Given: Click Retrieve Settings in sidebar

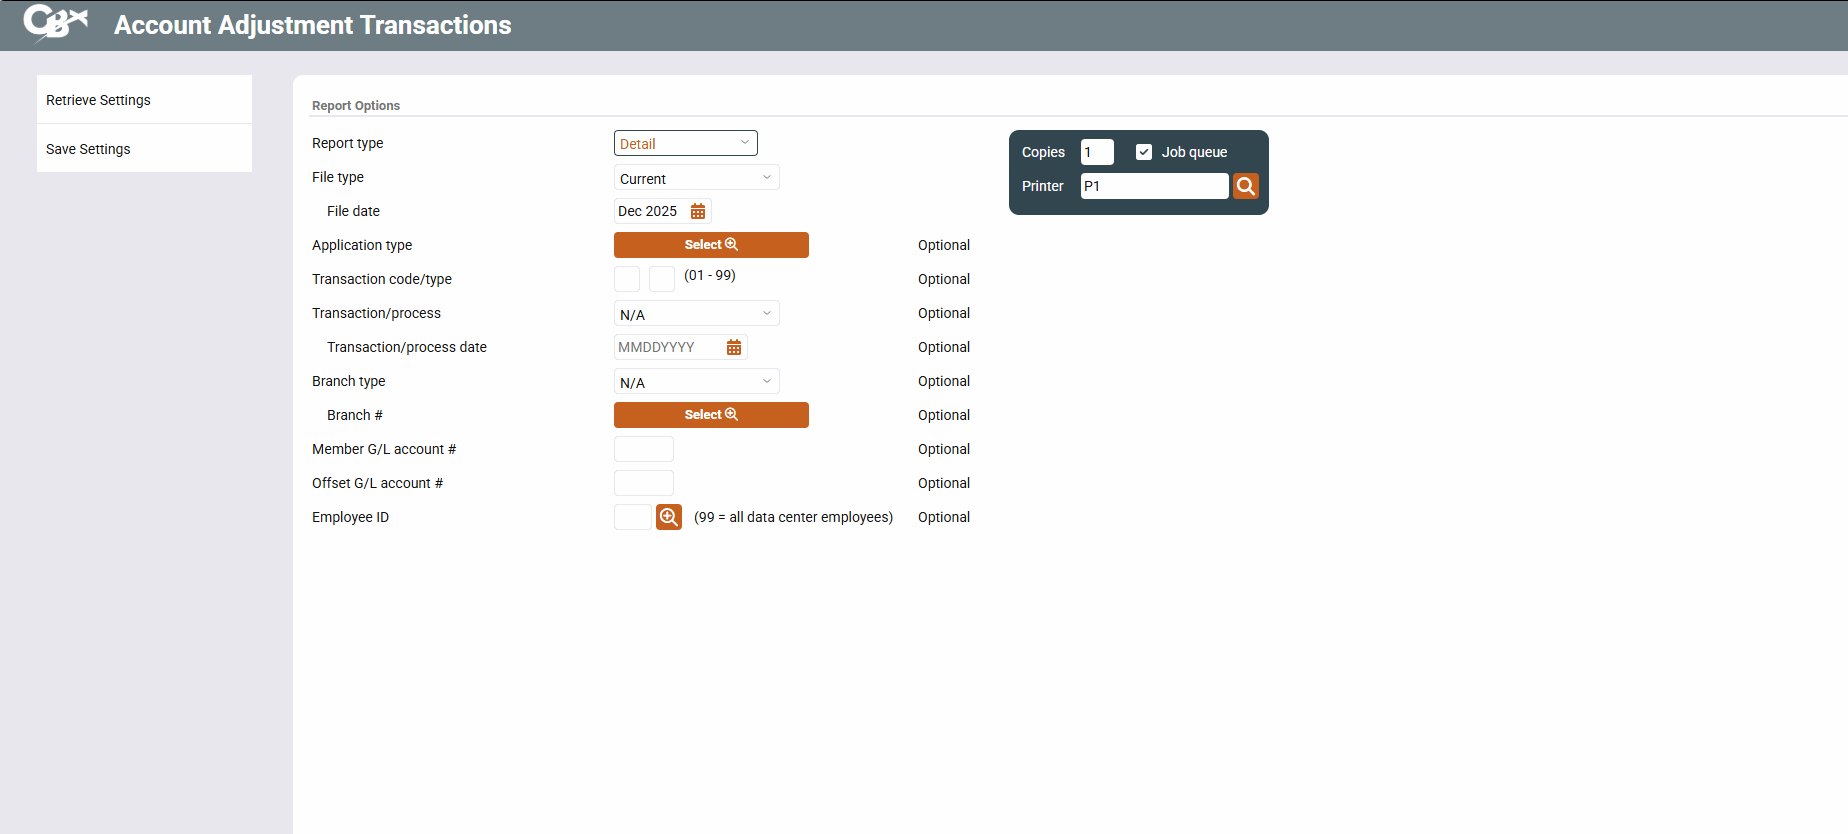Looking at the screenshot, I should coord(98,100).
